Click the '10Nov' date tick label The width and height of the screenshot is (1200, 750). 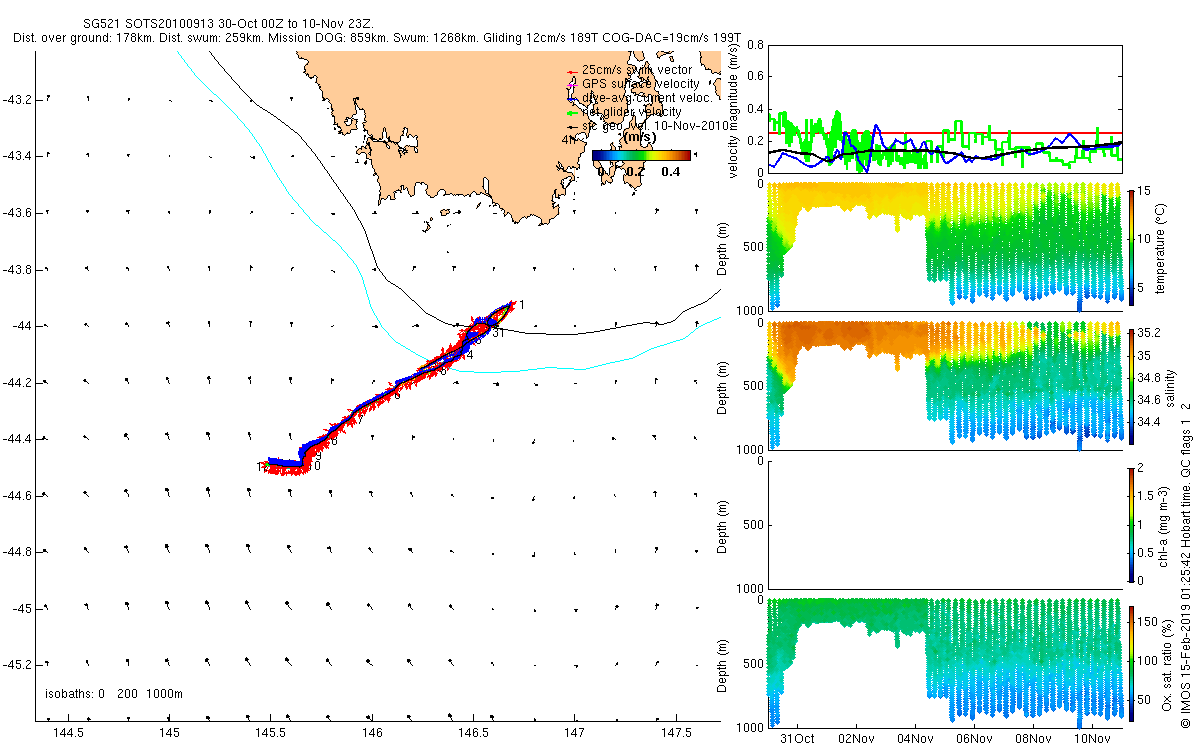coord(1092,738)
